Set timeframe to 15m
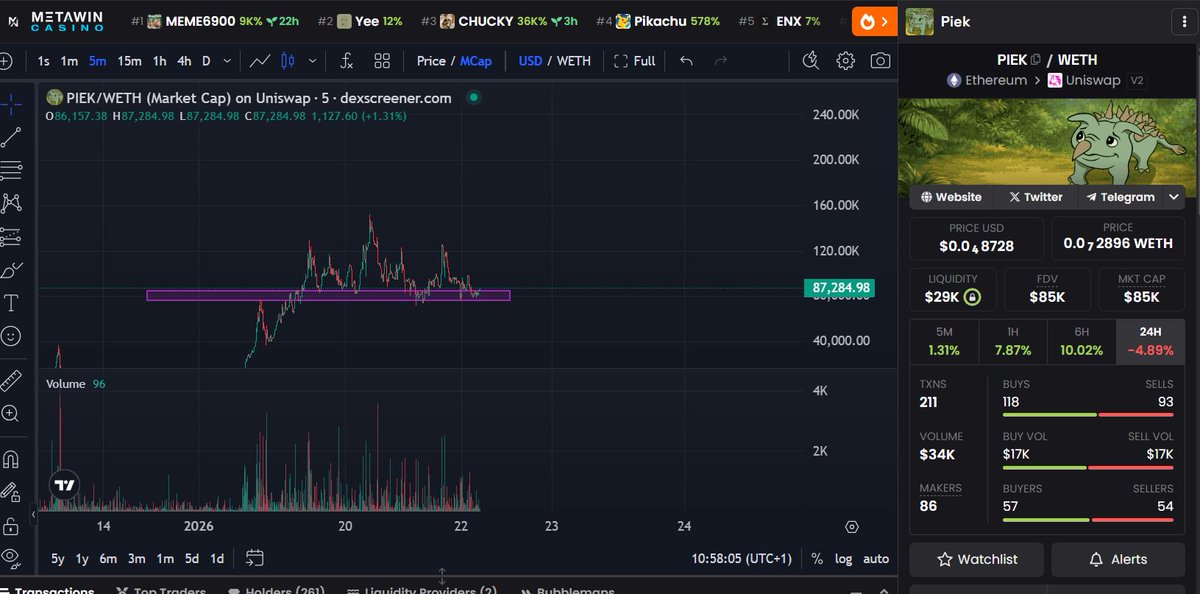The width and height of the screenshot is (1200, 594). pyautogui.click(x=129, y=61)
